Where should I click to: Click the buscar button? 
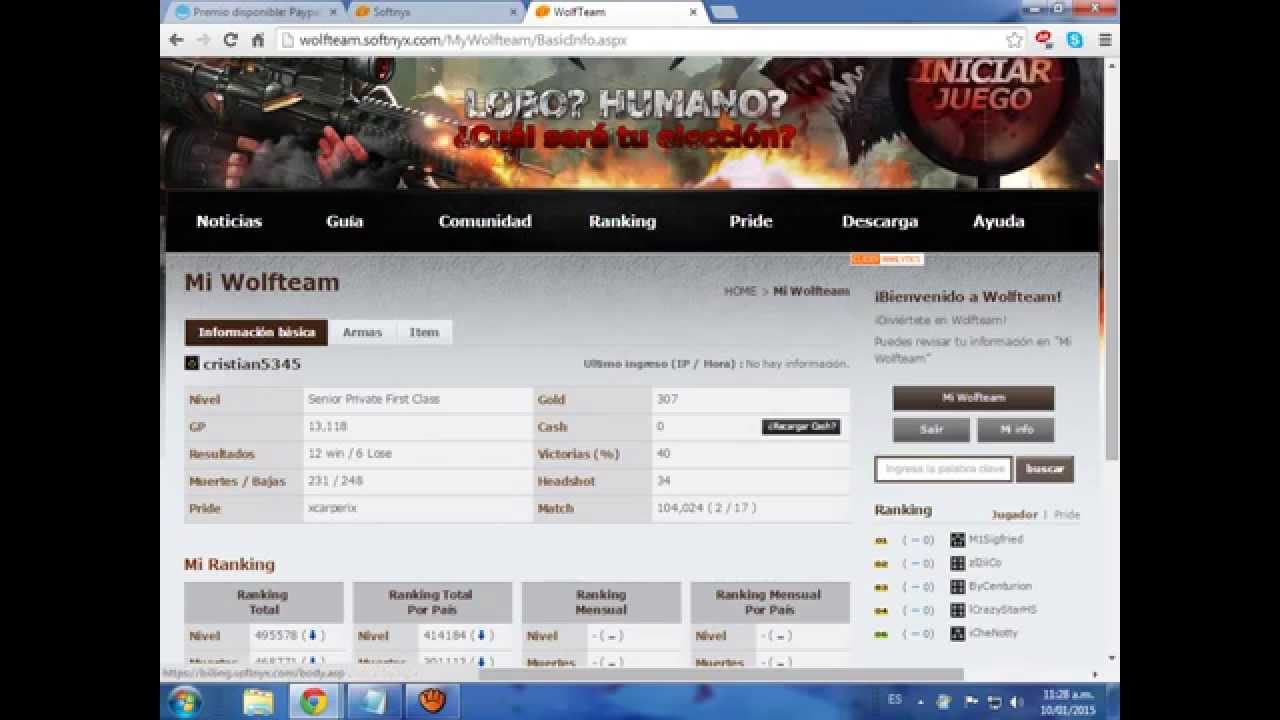[1045, 469]
